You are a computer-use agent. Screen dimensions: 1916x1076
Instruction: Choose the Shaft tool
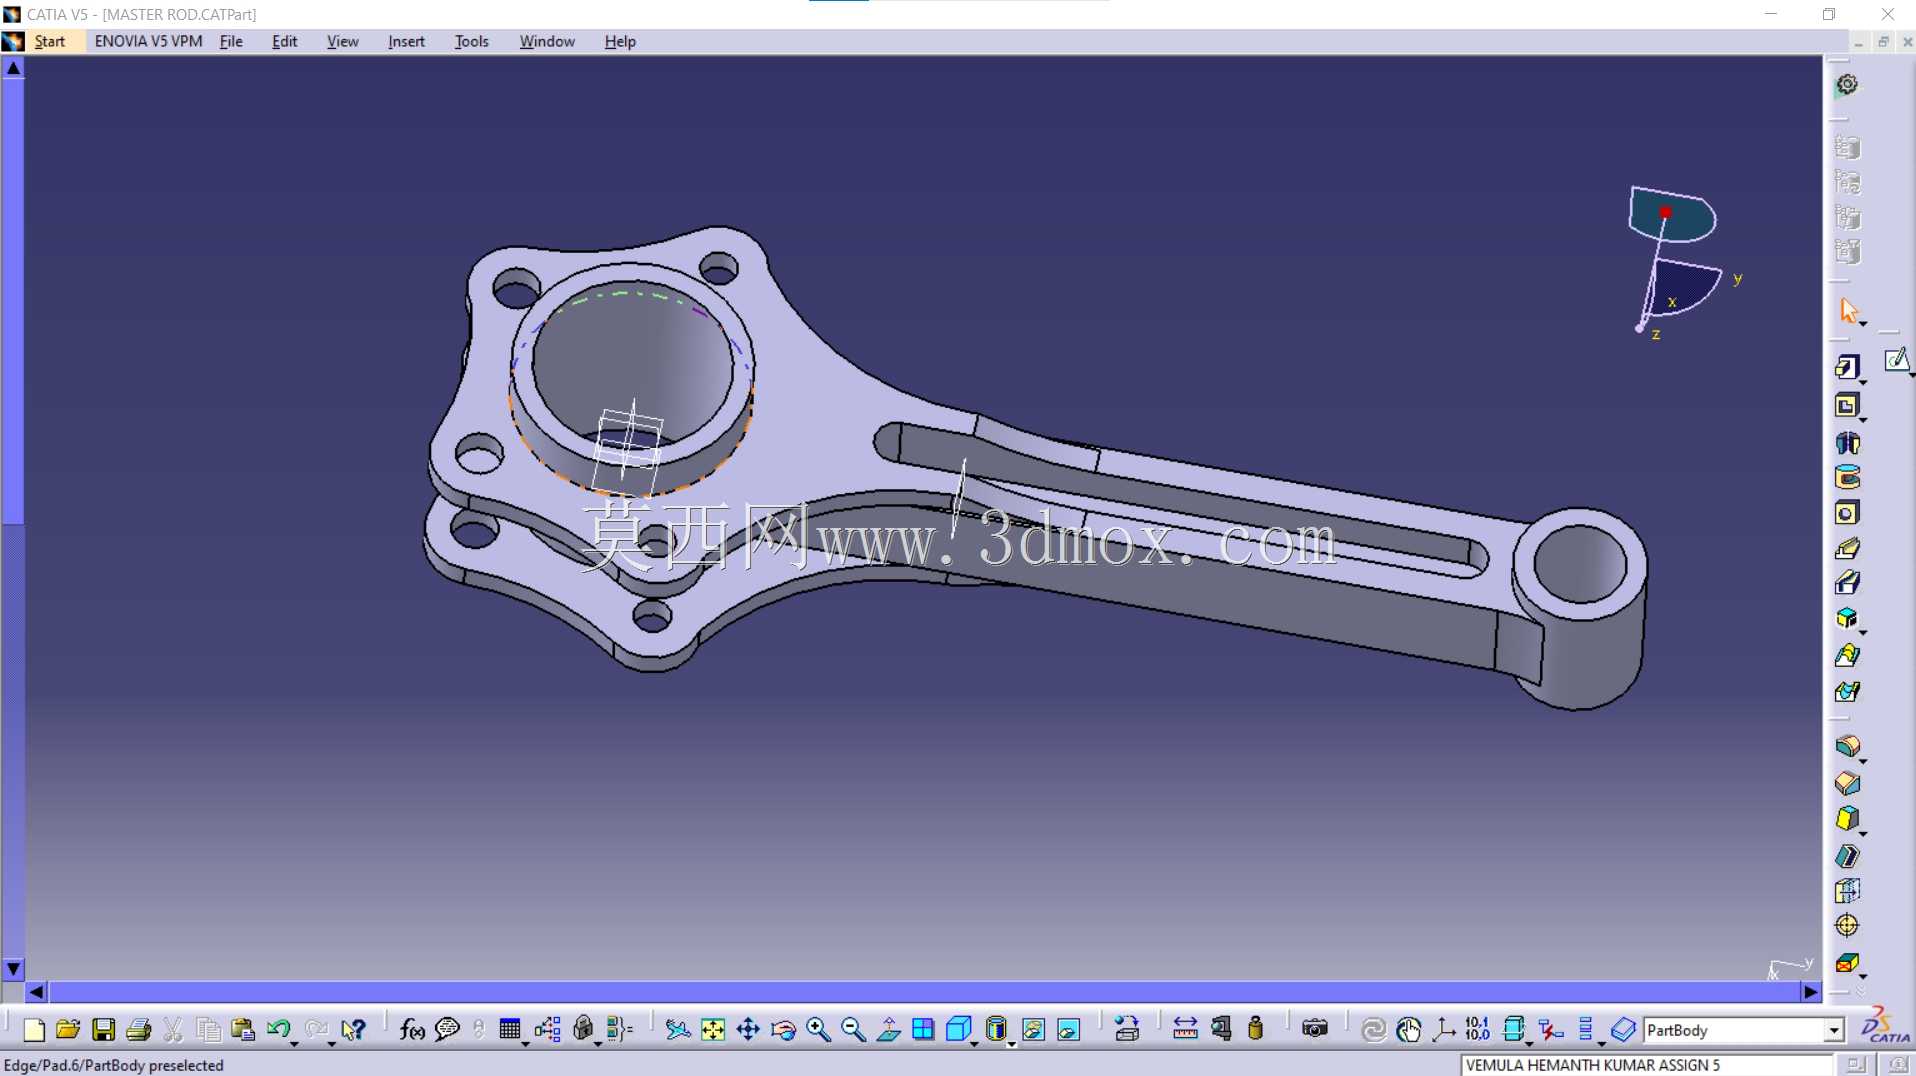[x=1847, y=442]
